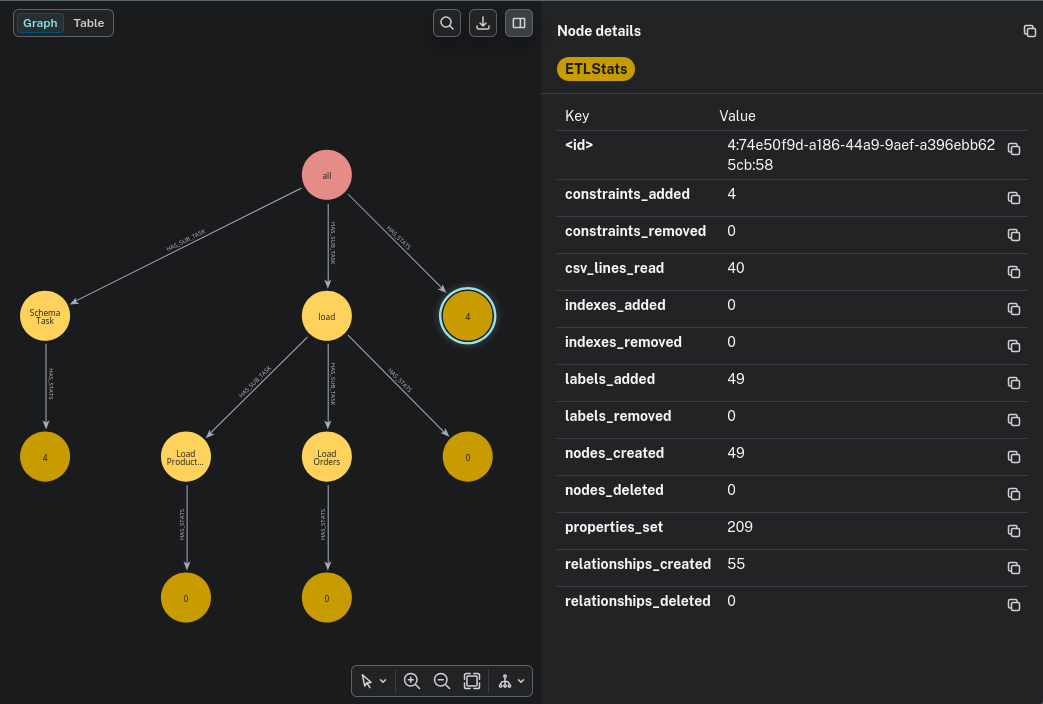1043x704 pixels.
Task: Select the pink 'all' root node
Action: pyautogui.click(x=327, y=175)
